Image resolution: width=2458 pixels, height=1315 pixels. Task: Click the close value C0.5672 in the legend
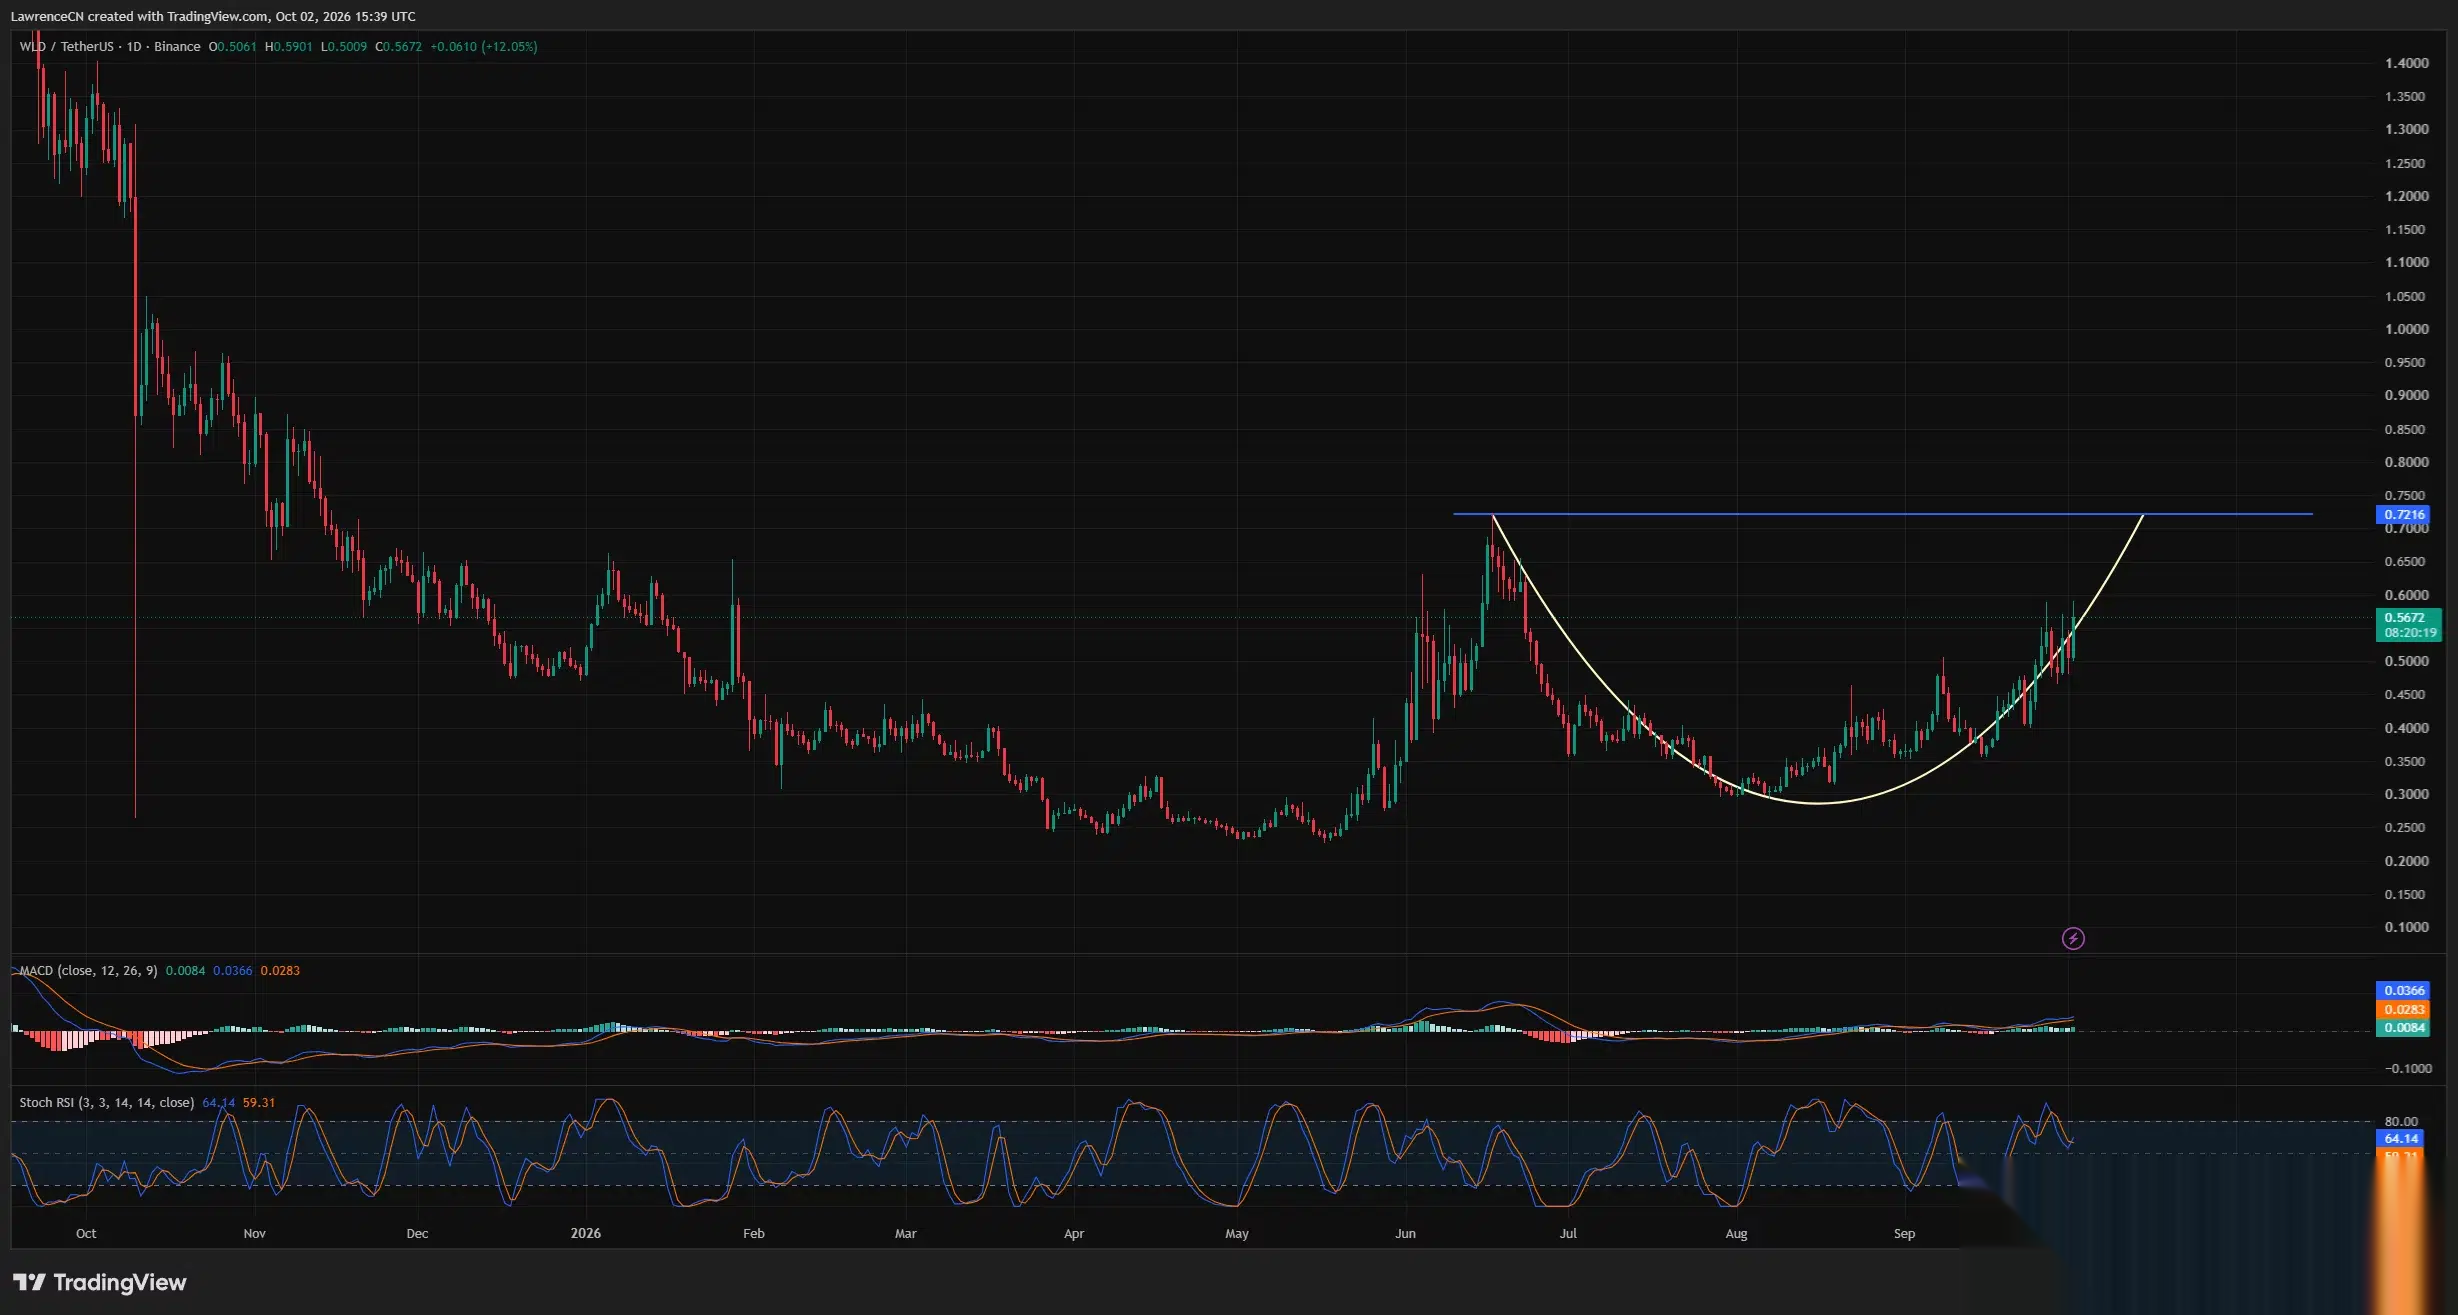click(x=398, y=47)
